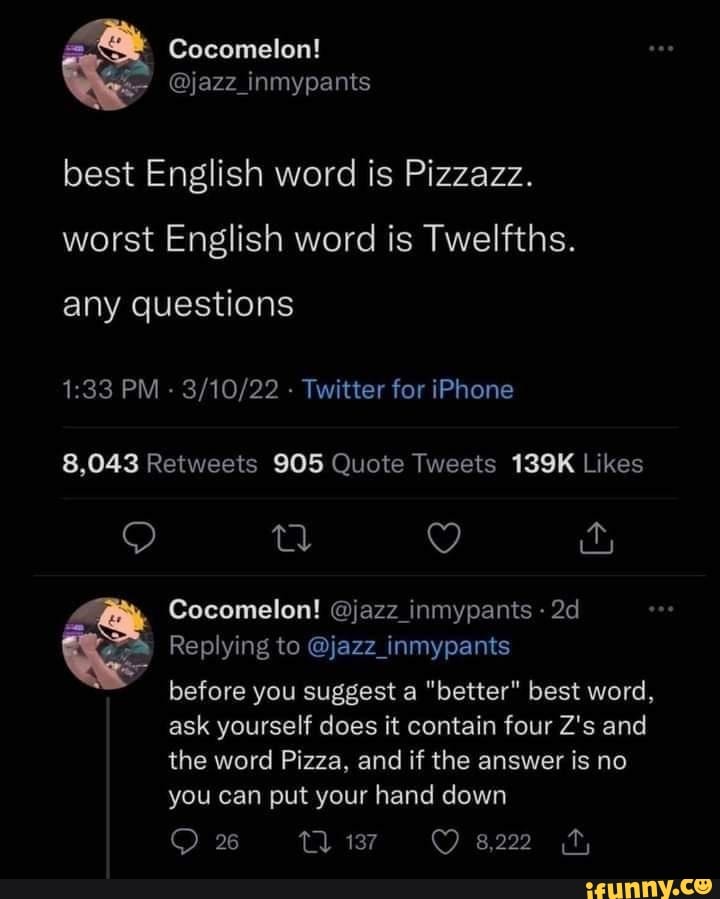Open the share icon on the main tweet
This screenshot has width=720, height=899.
click(x=597, y=536)
